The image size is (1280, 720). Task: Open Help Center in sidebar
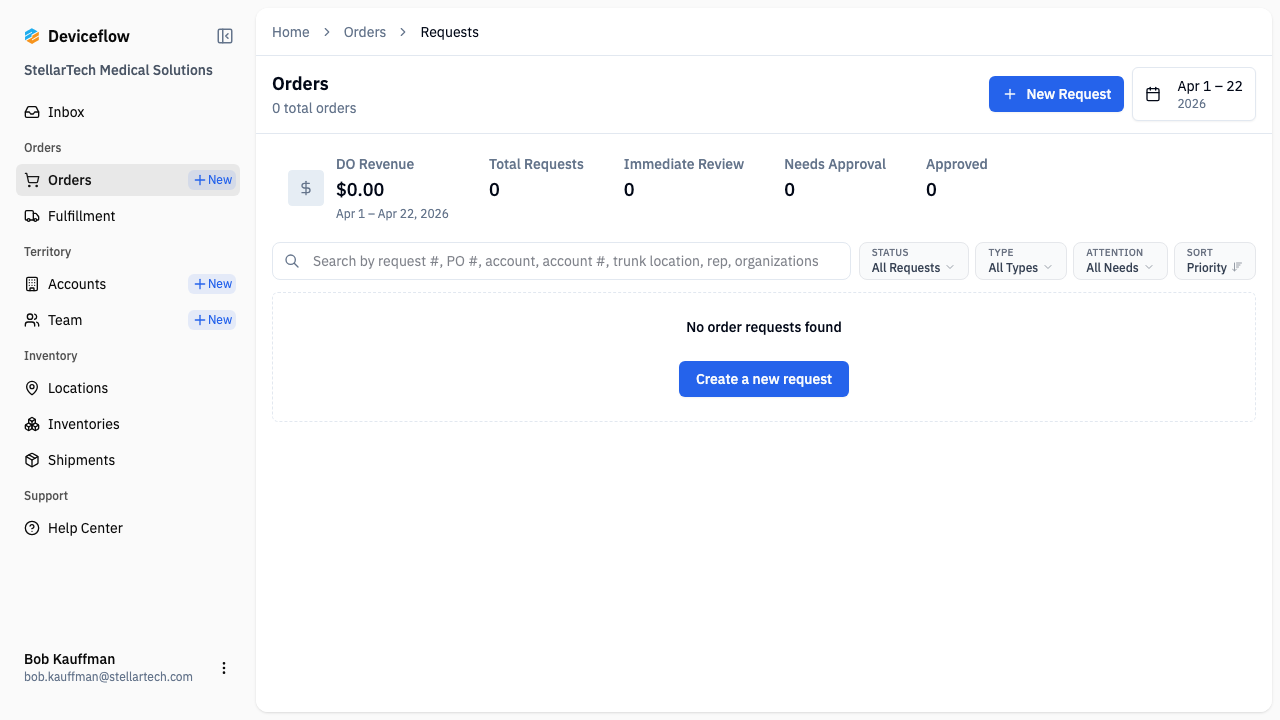click(x=128, y=528)
